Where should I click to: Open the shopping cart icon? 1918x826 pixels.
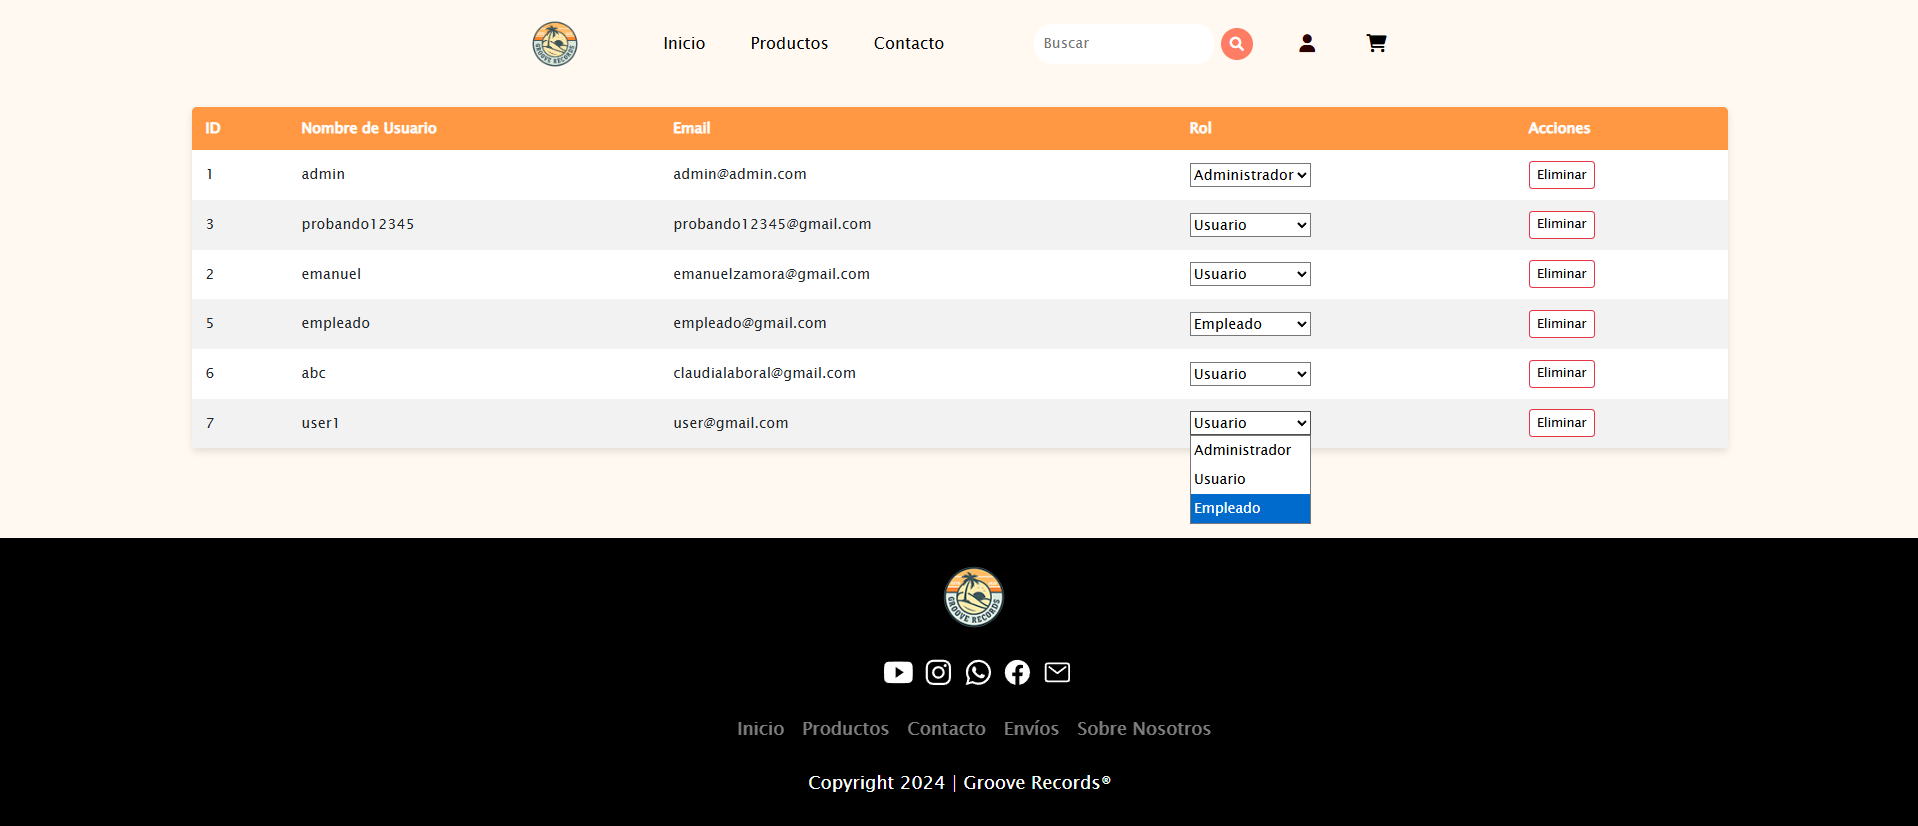coord(1376,43)
